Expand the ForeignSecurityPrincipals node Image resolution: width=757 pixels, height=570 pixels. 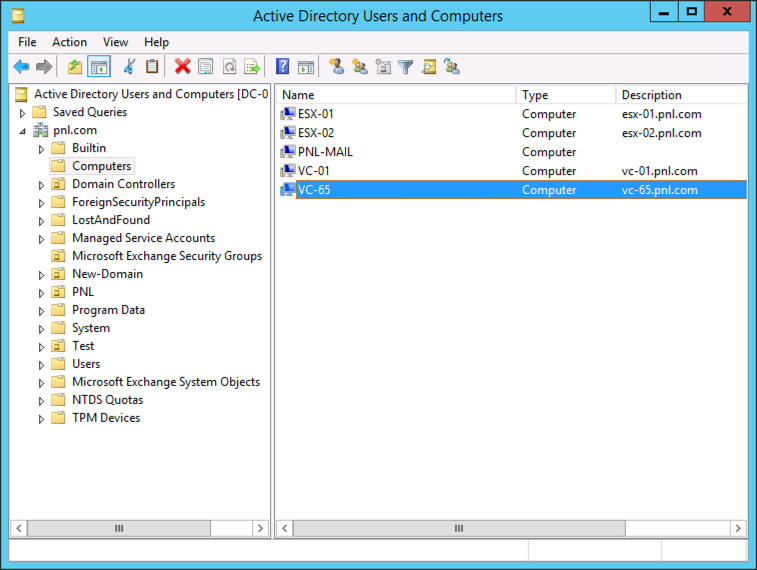coord(41,203)
